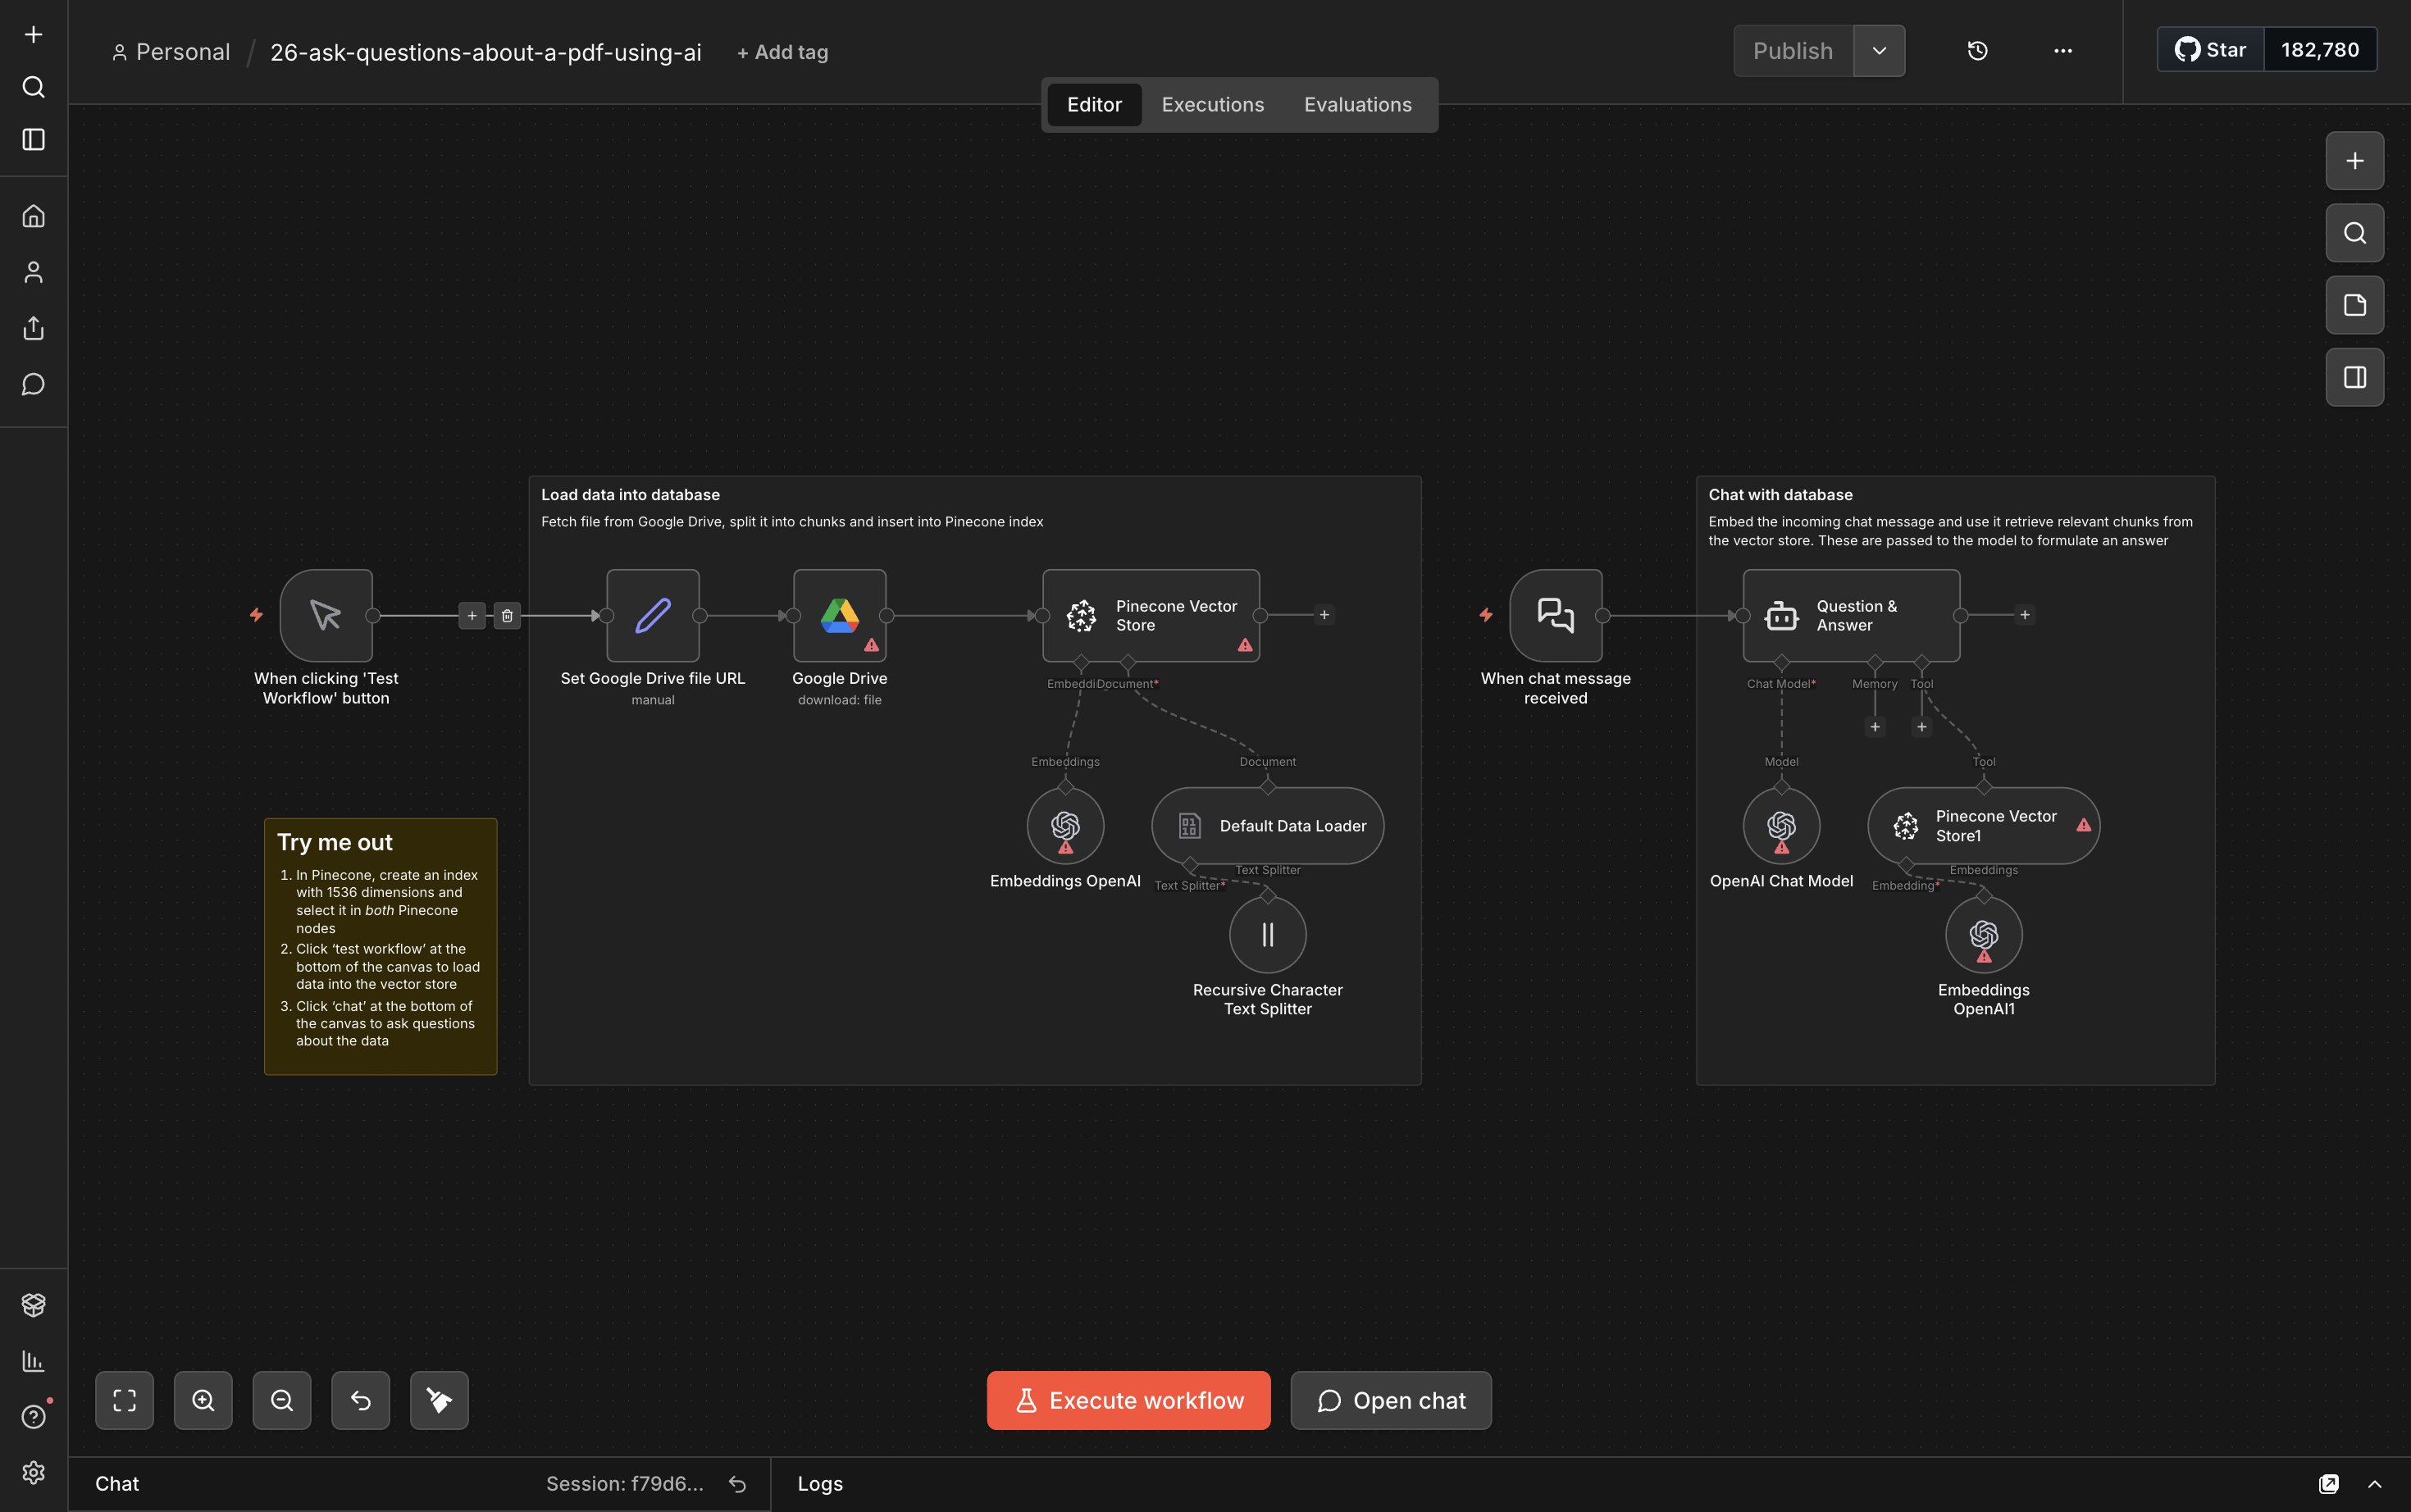Viewport: 2411px width, 1512px height.
Task: Click the Execute workflow button
Action: coord(1128,1400)
